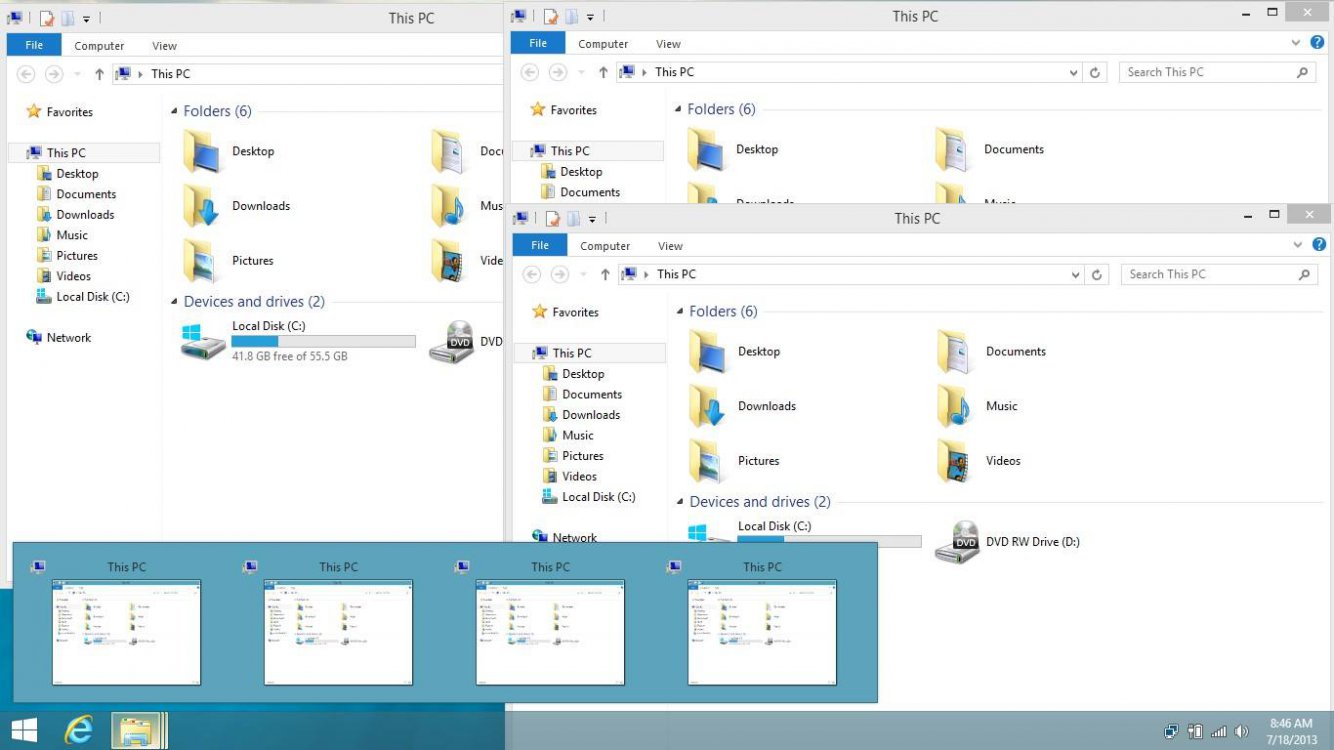Open the Documents folder in the top-right window
The height and width of the screenshot is (750, 1334).
[x=990, y=150]
